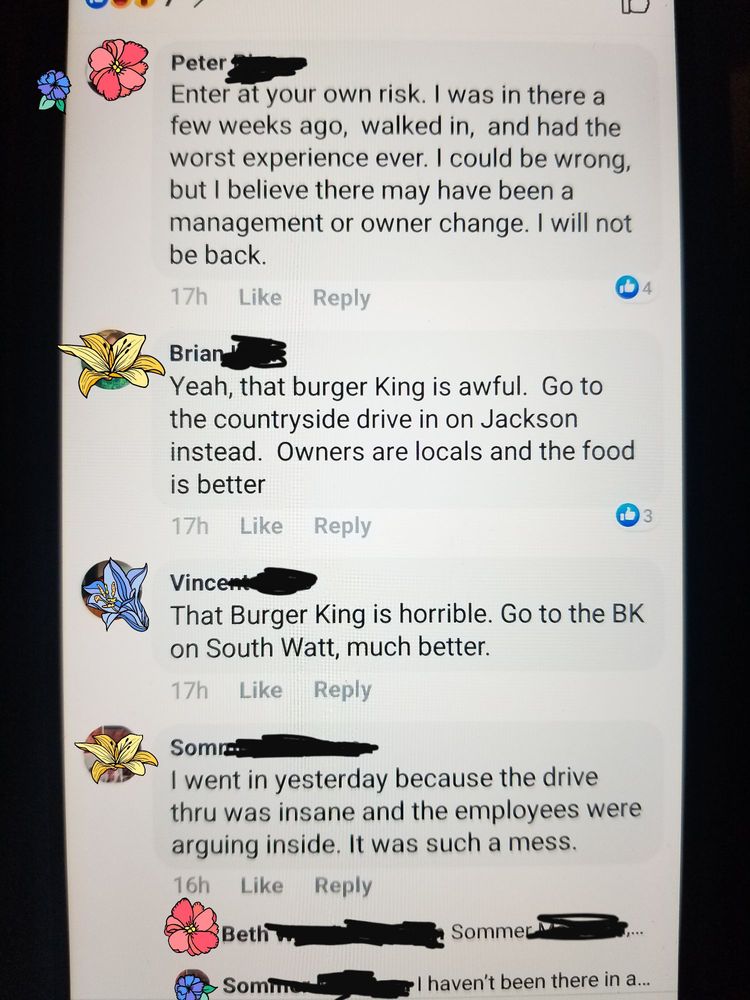Open the thumbs-up reaction count on Peter's comment
Image resolution: width=750 pixels, height=1000 pixels.
tap(635, 288)
